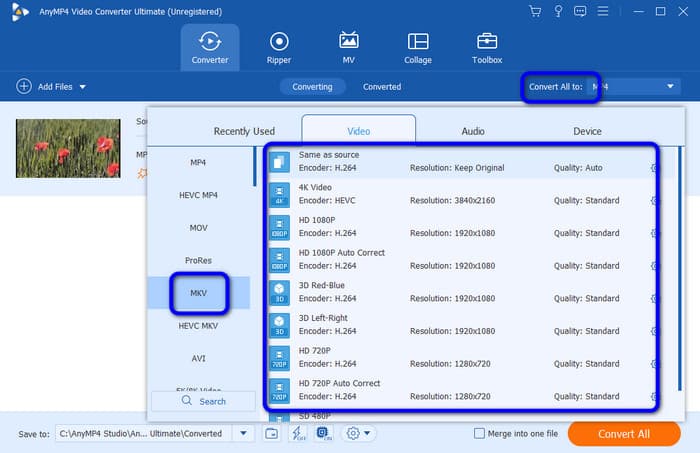
Task: Click the Add Files plus icon
Action: pos(24,86)
